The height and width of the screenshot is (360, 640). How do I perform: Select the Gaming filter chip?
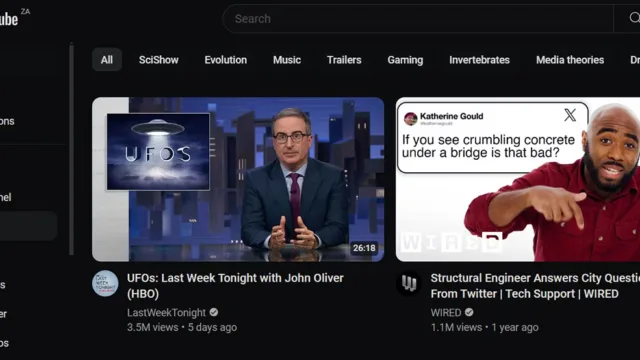(x=405, y=60)
